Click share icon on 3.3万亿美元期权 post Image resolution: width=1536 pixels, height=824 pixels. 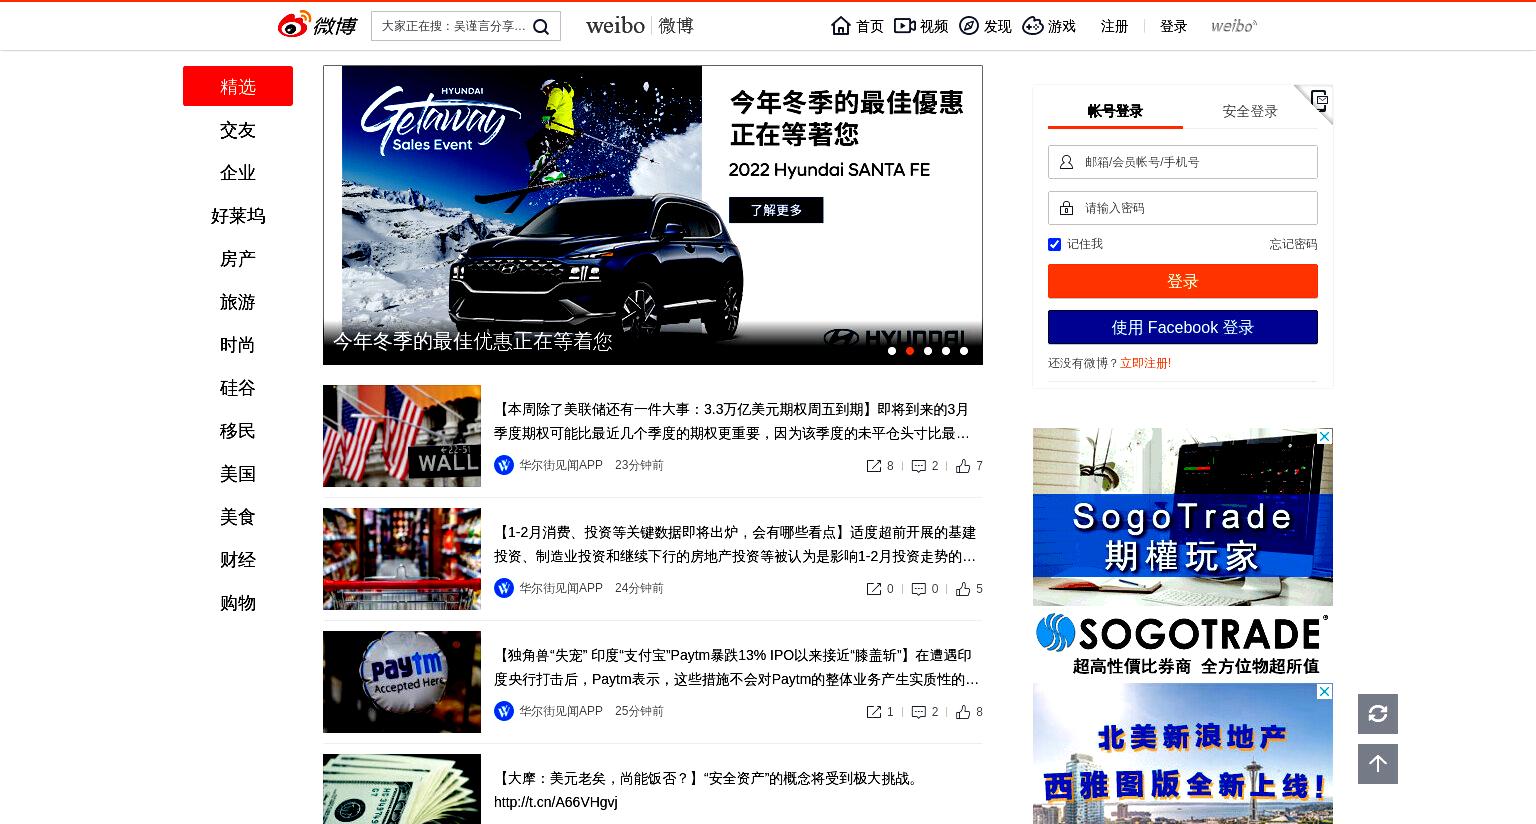[x=874, y=466]
